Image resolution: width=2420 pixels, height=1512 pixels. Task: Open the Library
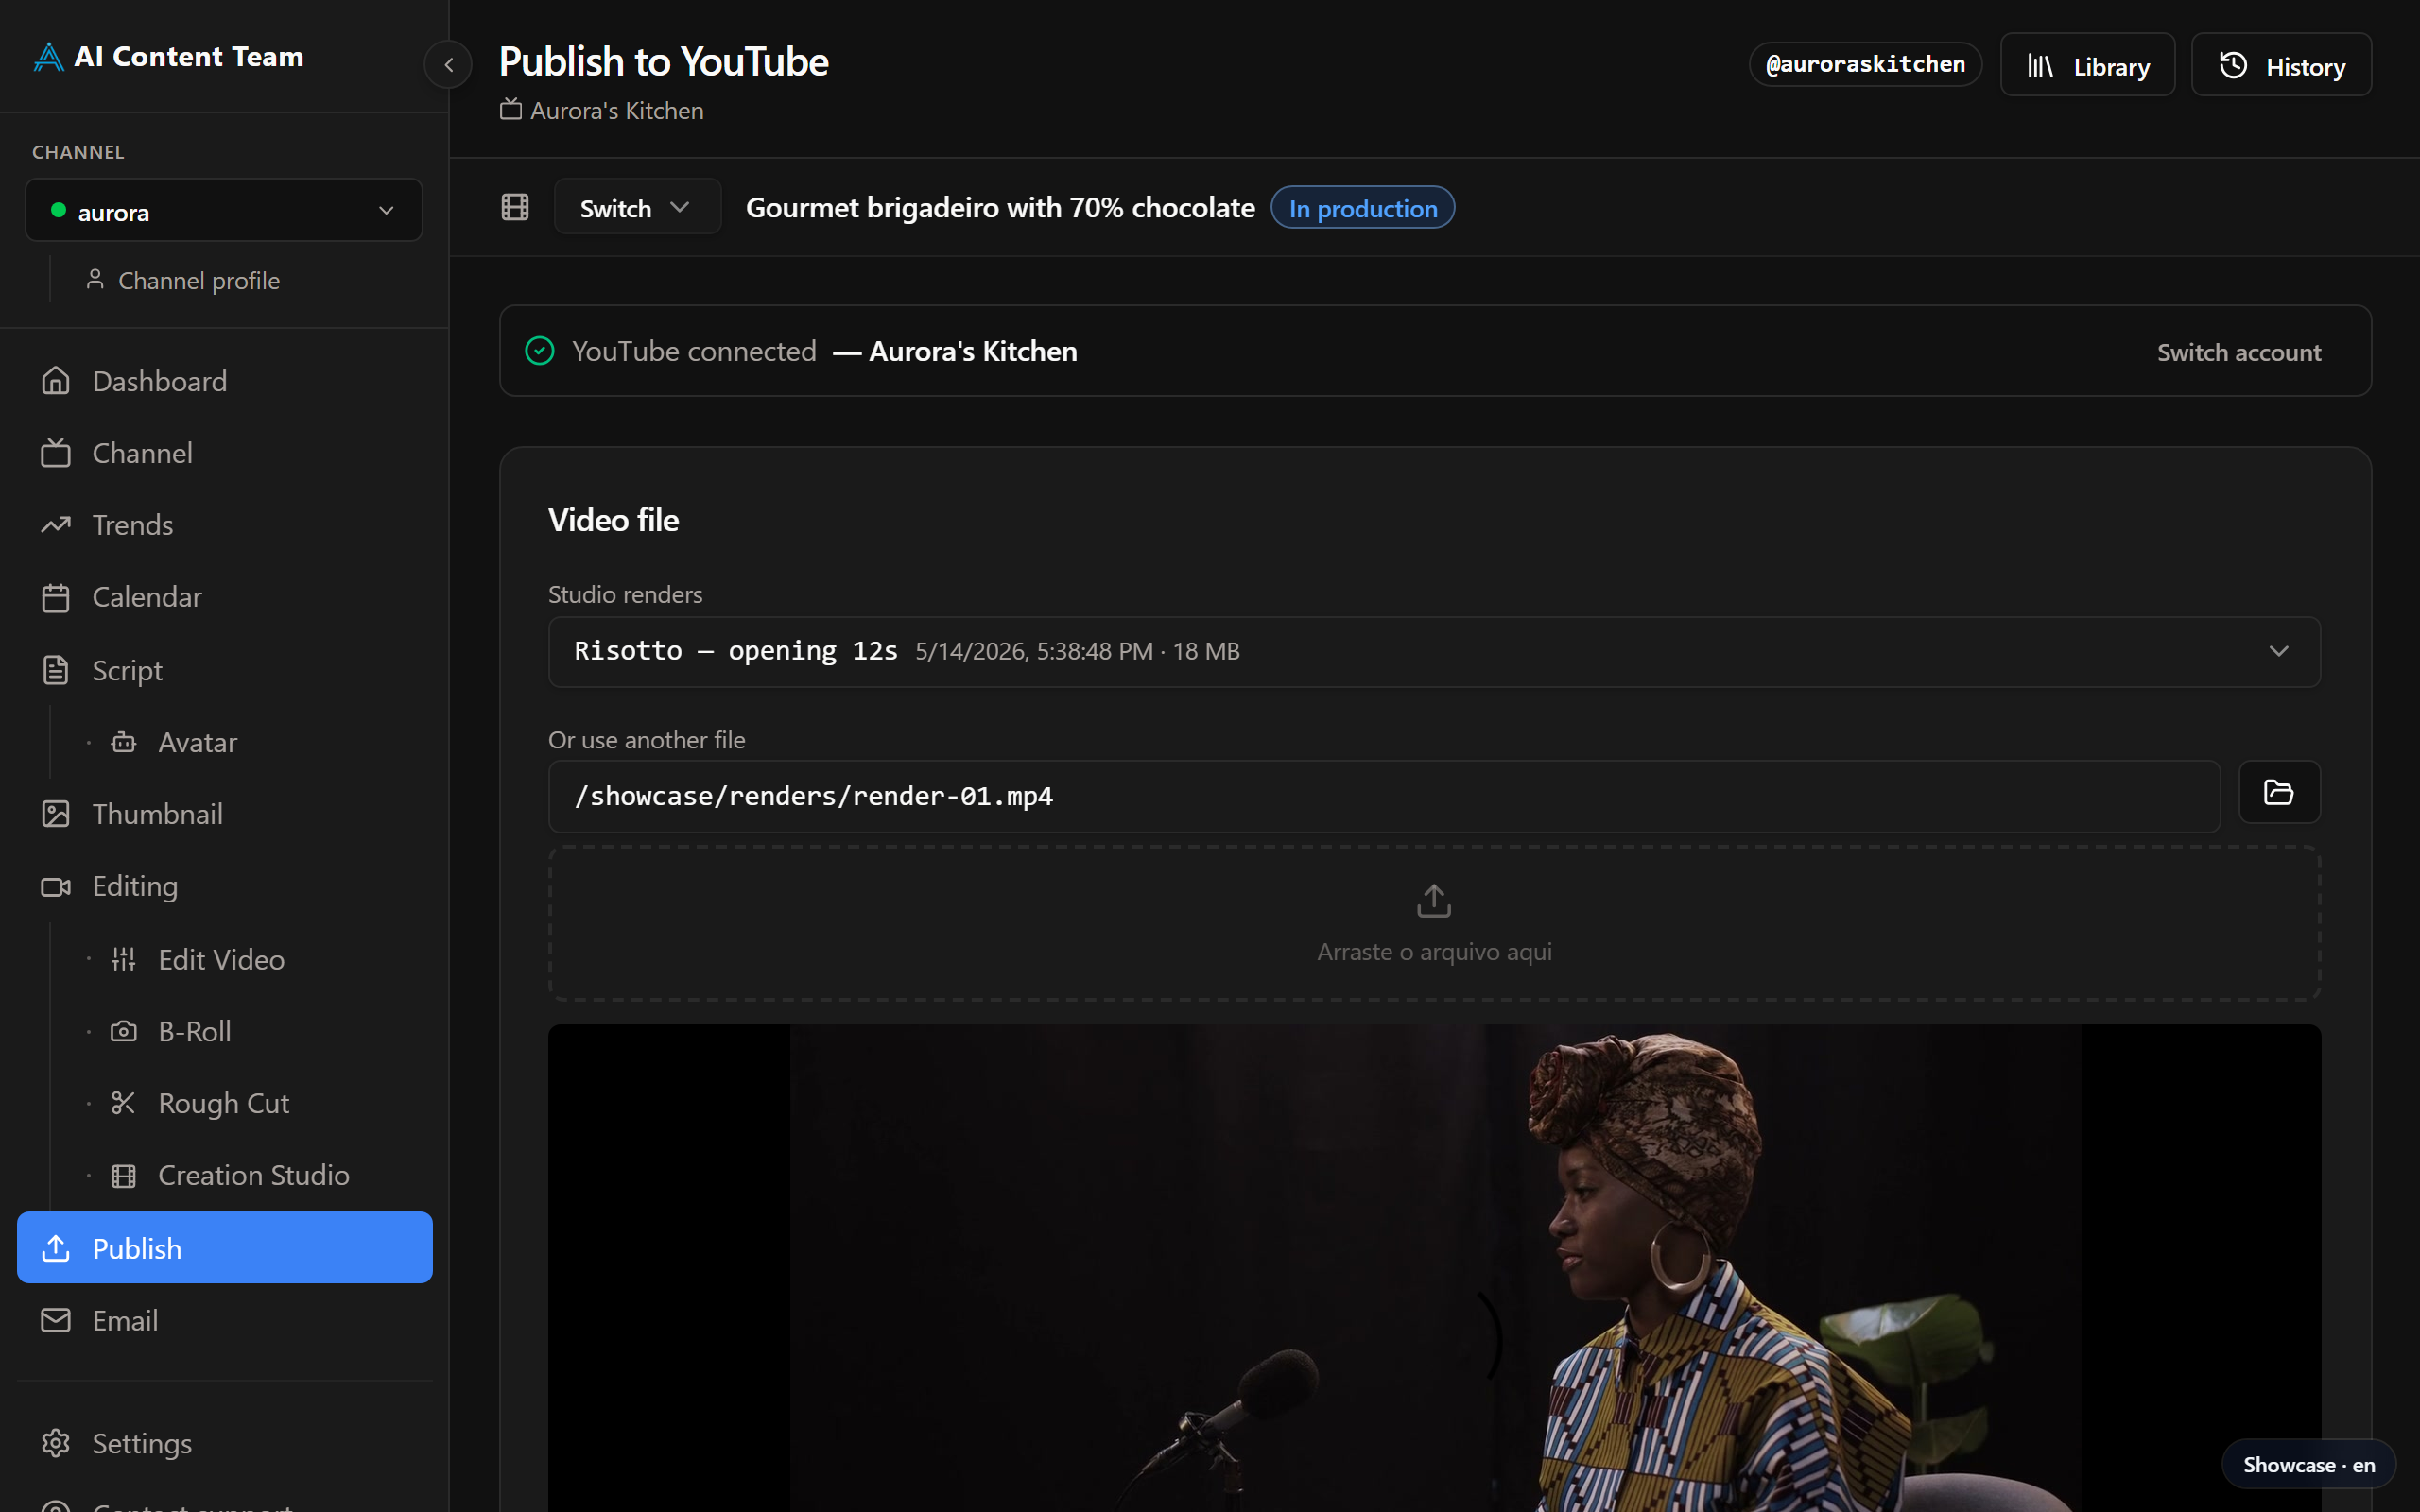pos(2087,65)
